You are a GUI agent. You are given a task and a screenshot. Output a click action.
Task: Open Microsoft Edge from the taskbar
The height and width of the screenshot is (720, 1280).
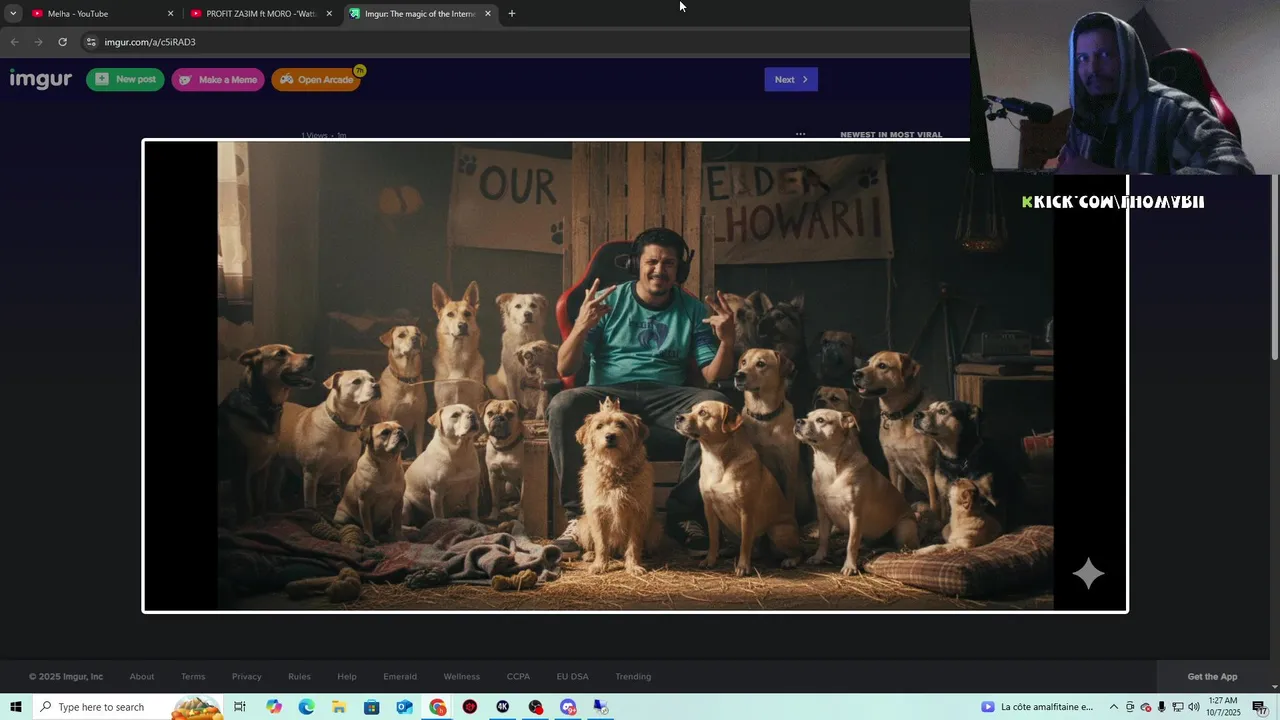pyautogui.click(x=306, y=707)
